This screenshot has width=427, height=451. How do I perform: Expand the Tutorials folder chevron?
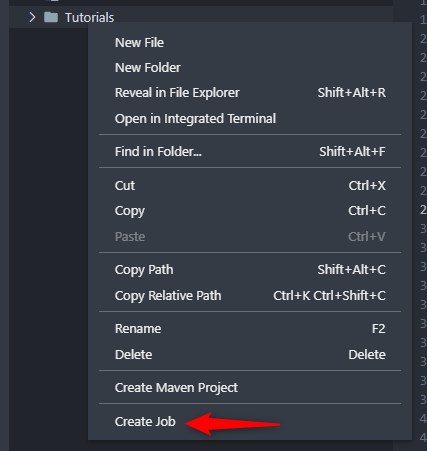point(32,17)
